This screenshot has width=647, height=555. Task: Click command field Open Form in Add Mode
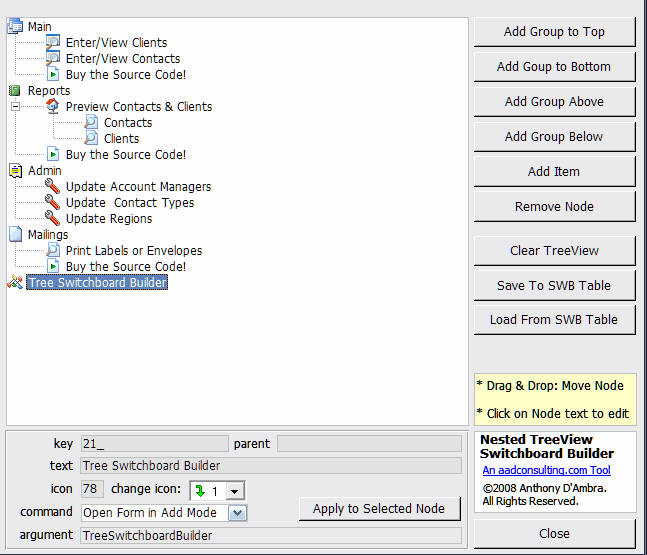click(x=155, y=513)
